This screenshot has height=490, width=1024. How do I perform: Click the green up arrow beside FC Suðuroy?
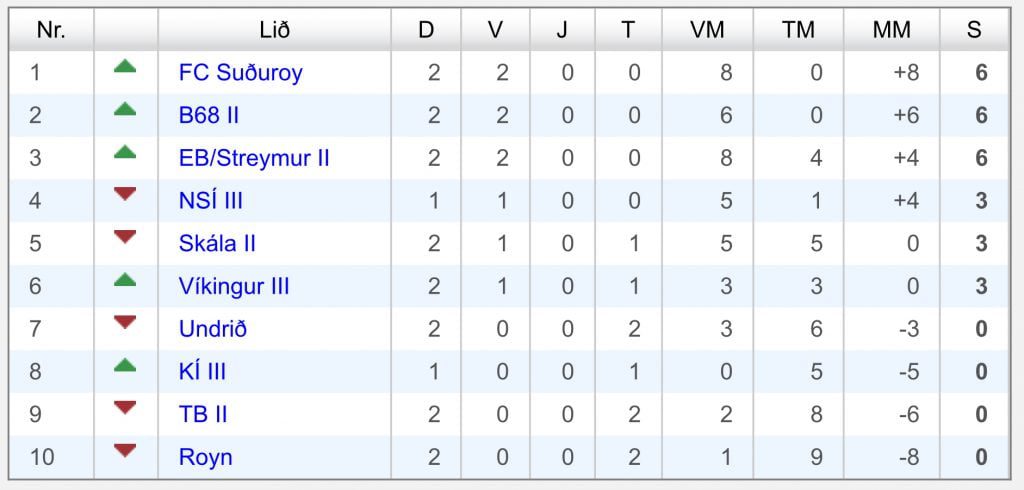(x=125, y=67)
